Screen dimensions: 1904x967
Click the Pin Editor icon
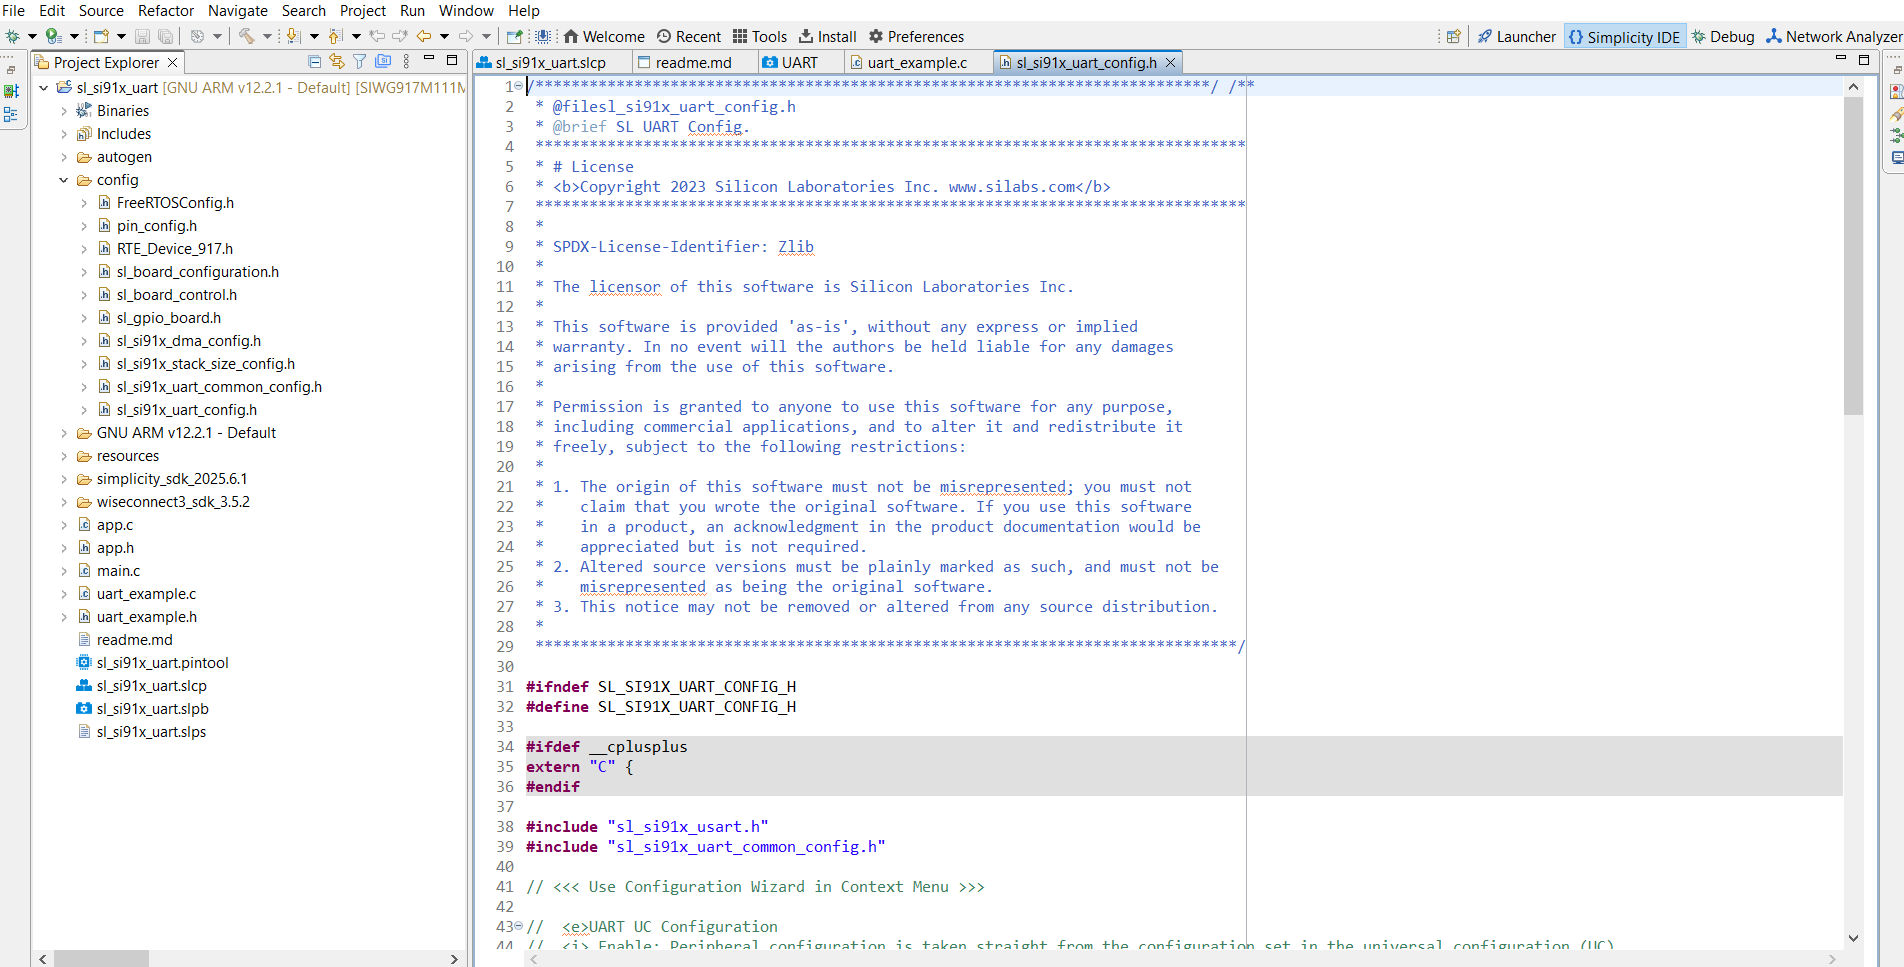514,36
